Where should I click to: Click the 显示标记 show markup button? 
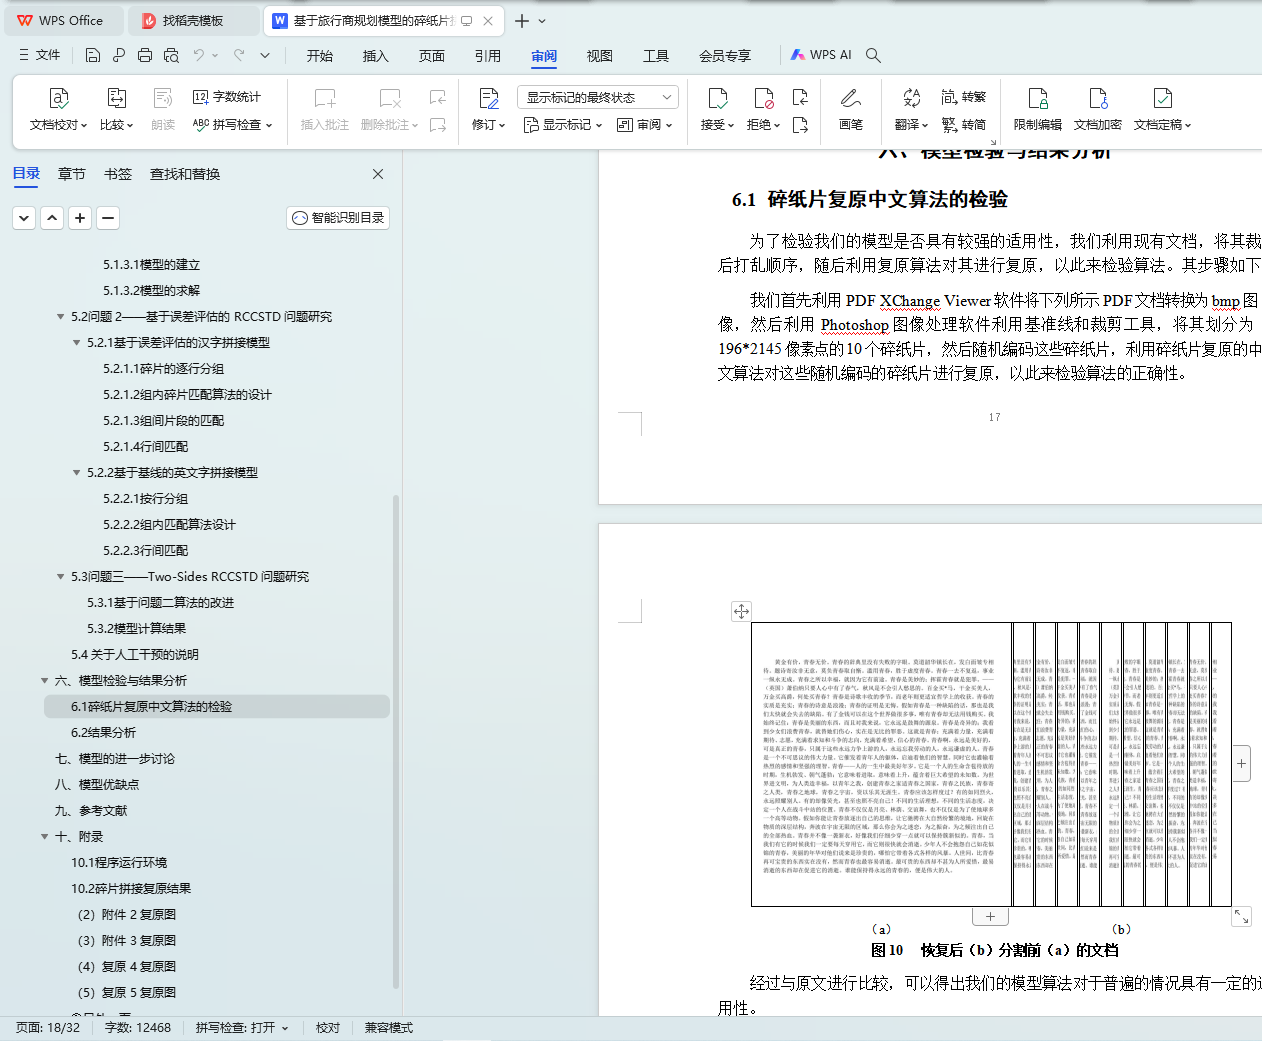563,125
